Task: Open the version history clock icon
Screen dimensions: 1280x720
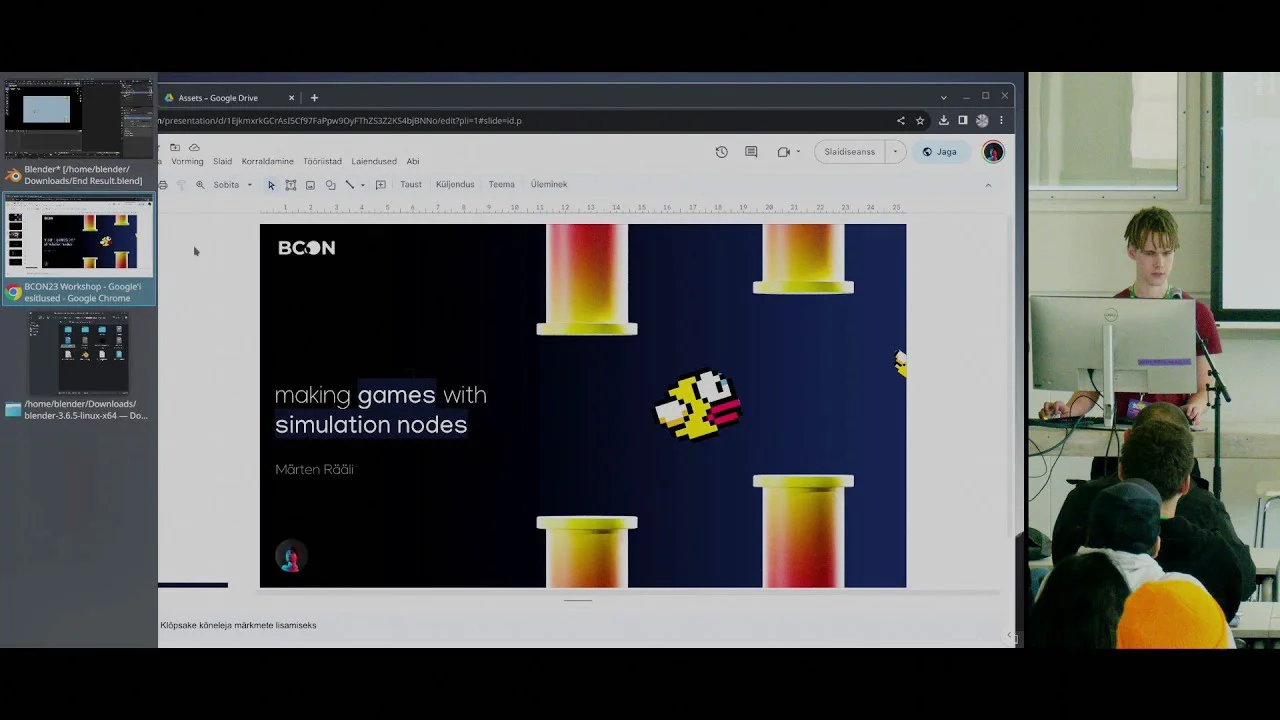Action: (x=721, y=152)
